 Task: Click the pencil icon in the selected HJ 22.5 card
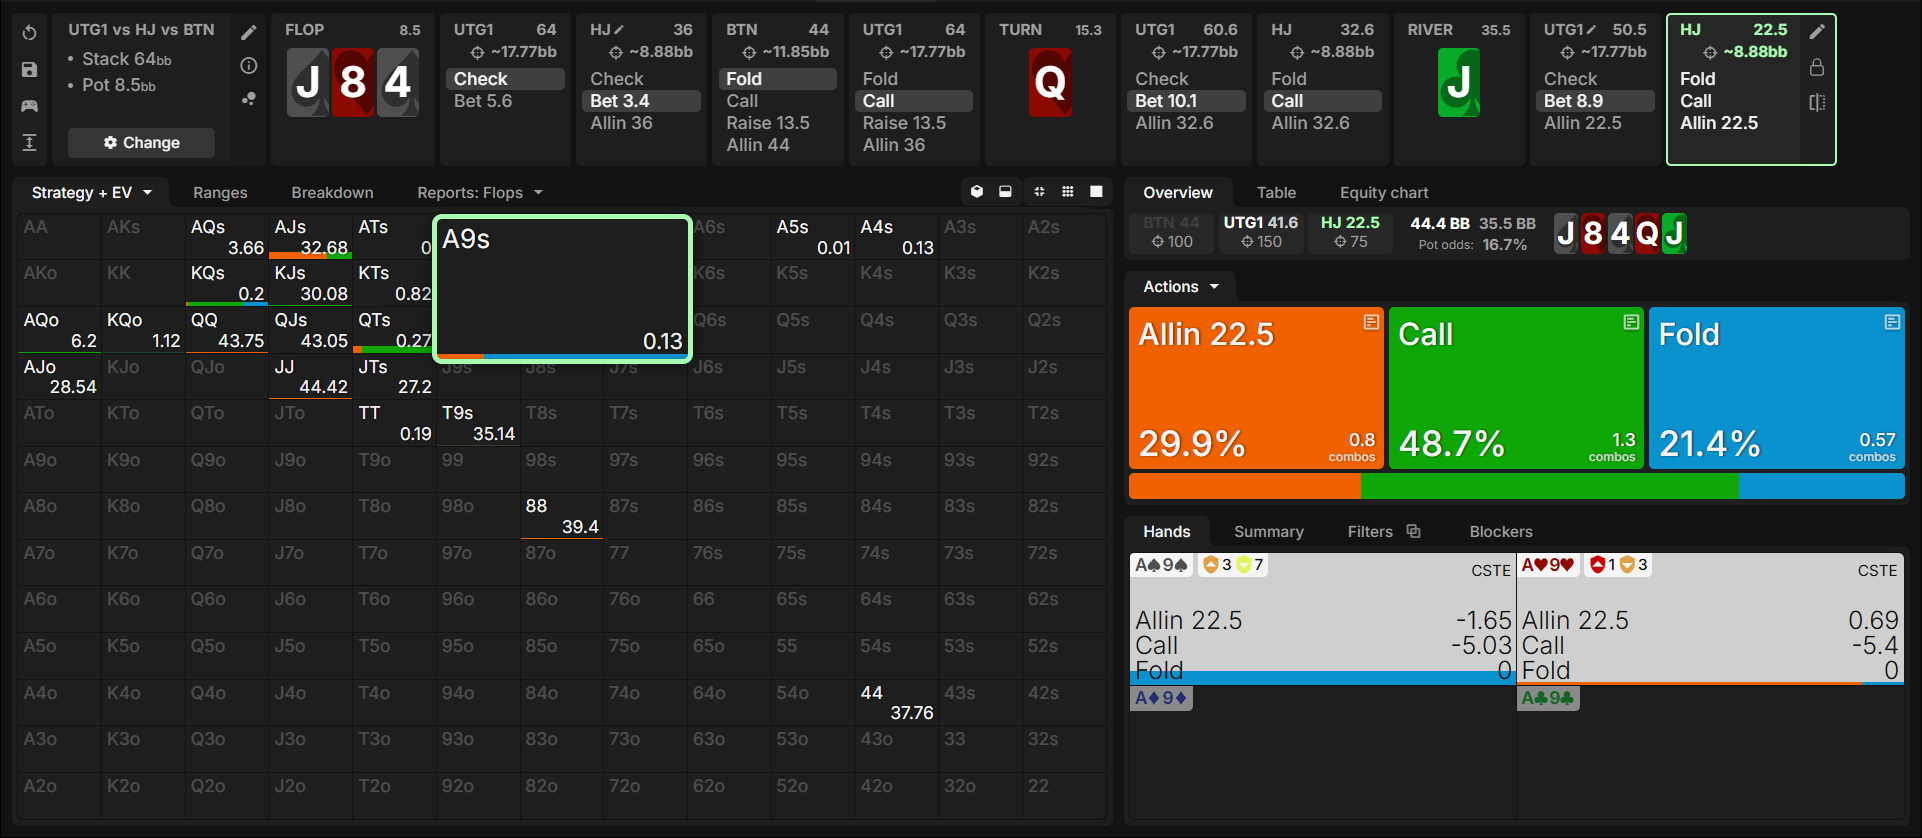point(1817,31)
